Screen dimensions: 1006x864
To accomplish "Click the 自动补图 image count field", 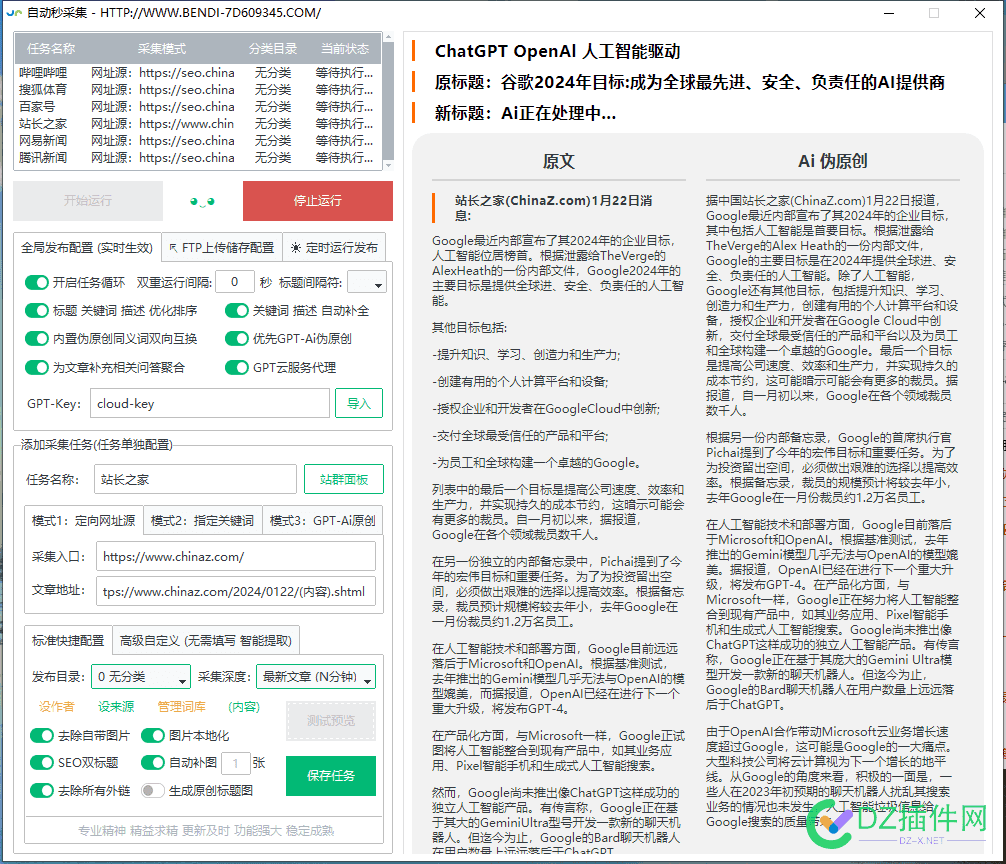I will click(235, 763).
